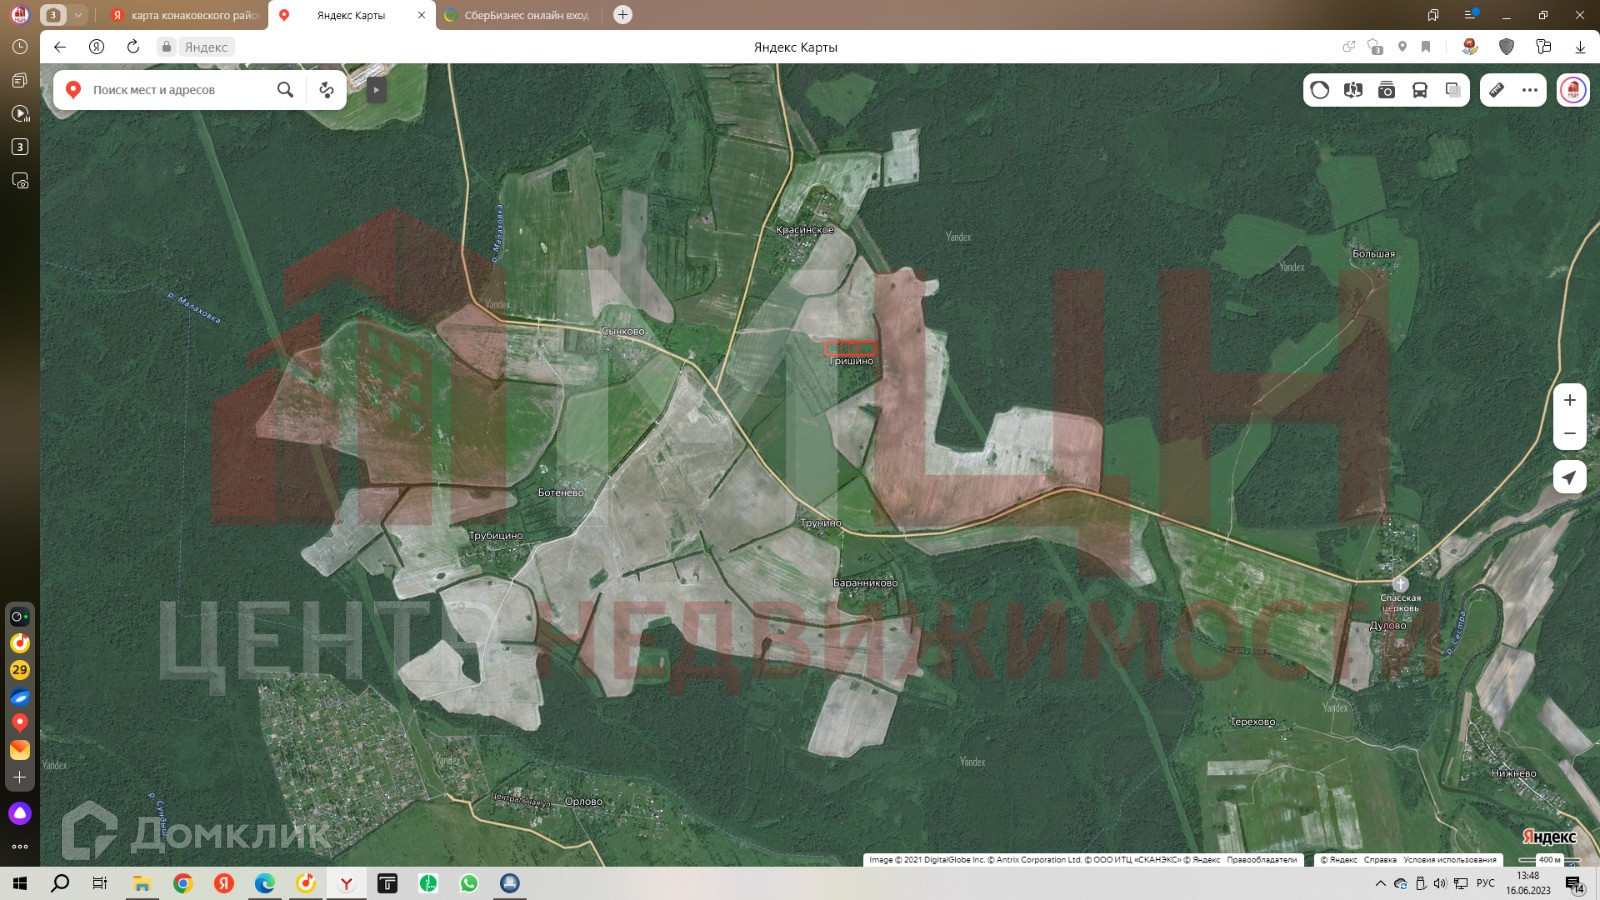Screen dimensions: 1600x900
Task: Open a new browser tab
Action: point(622,15)
